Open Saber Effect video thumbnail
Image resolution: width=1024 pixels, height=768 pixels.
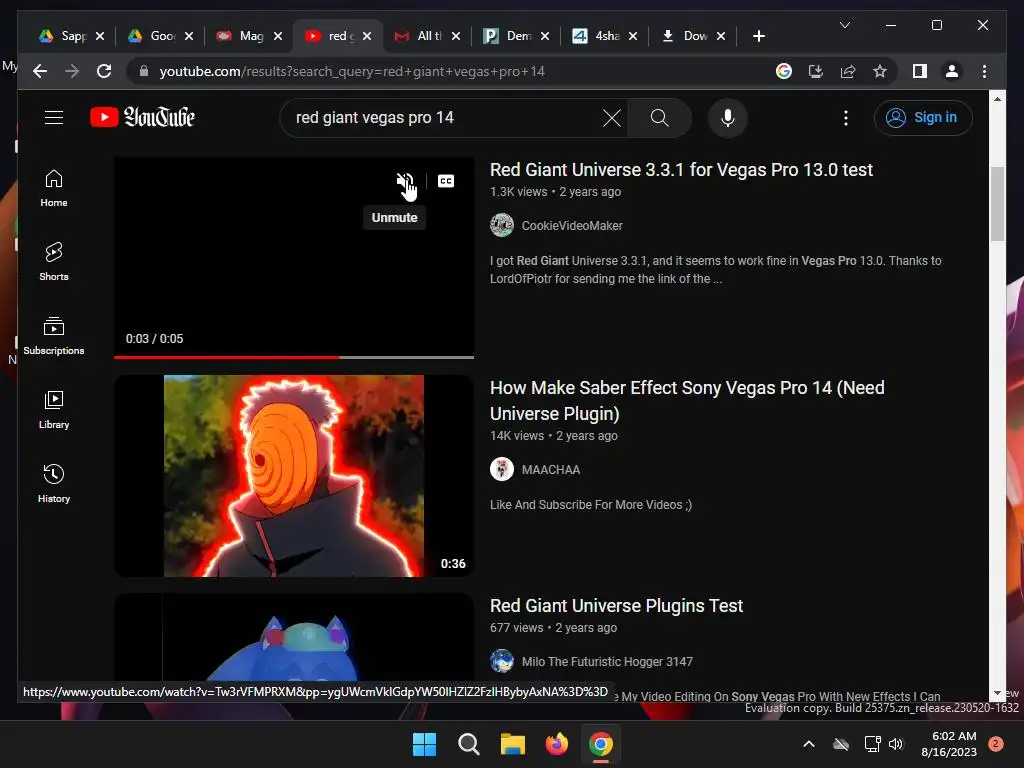[x=294, y=476]
